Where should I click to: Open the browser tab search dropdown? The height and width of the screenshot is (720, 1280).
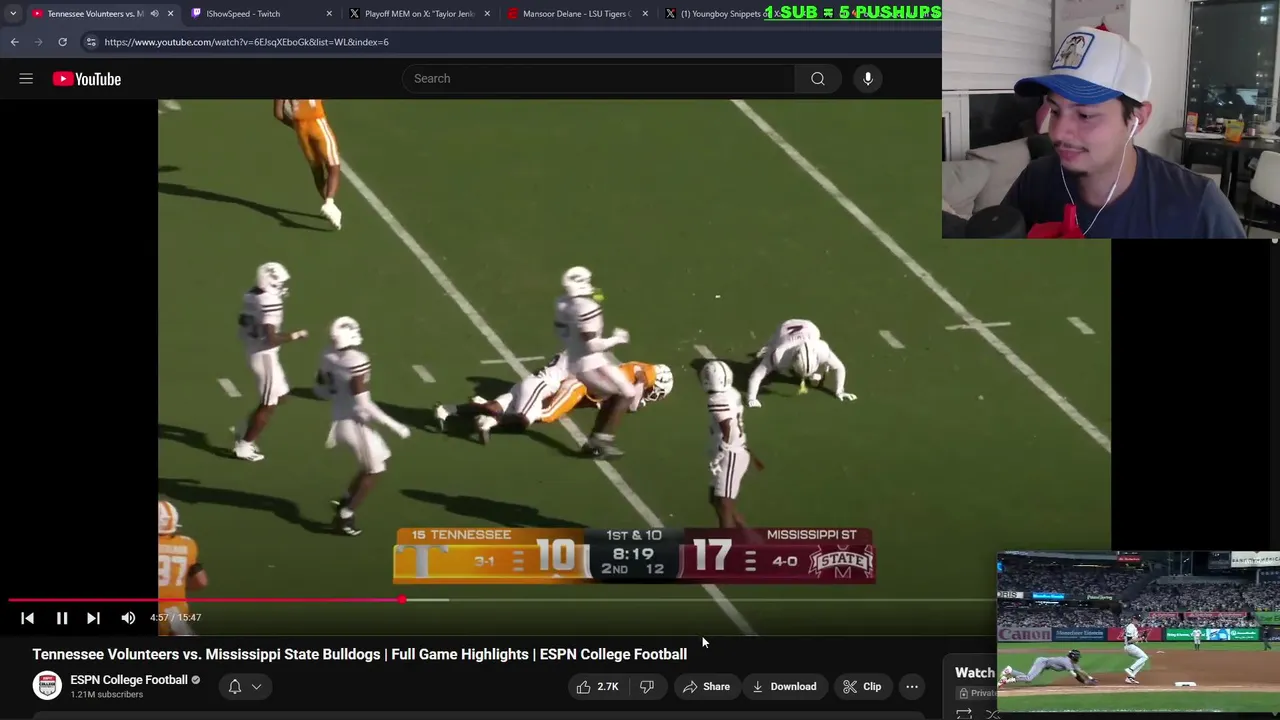click(x=13, y=14)
